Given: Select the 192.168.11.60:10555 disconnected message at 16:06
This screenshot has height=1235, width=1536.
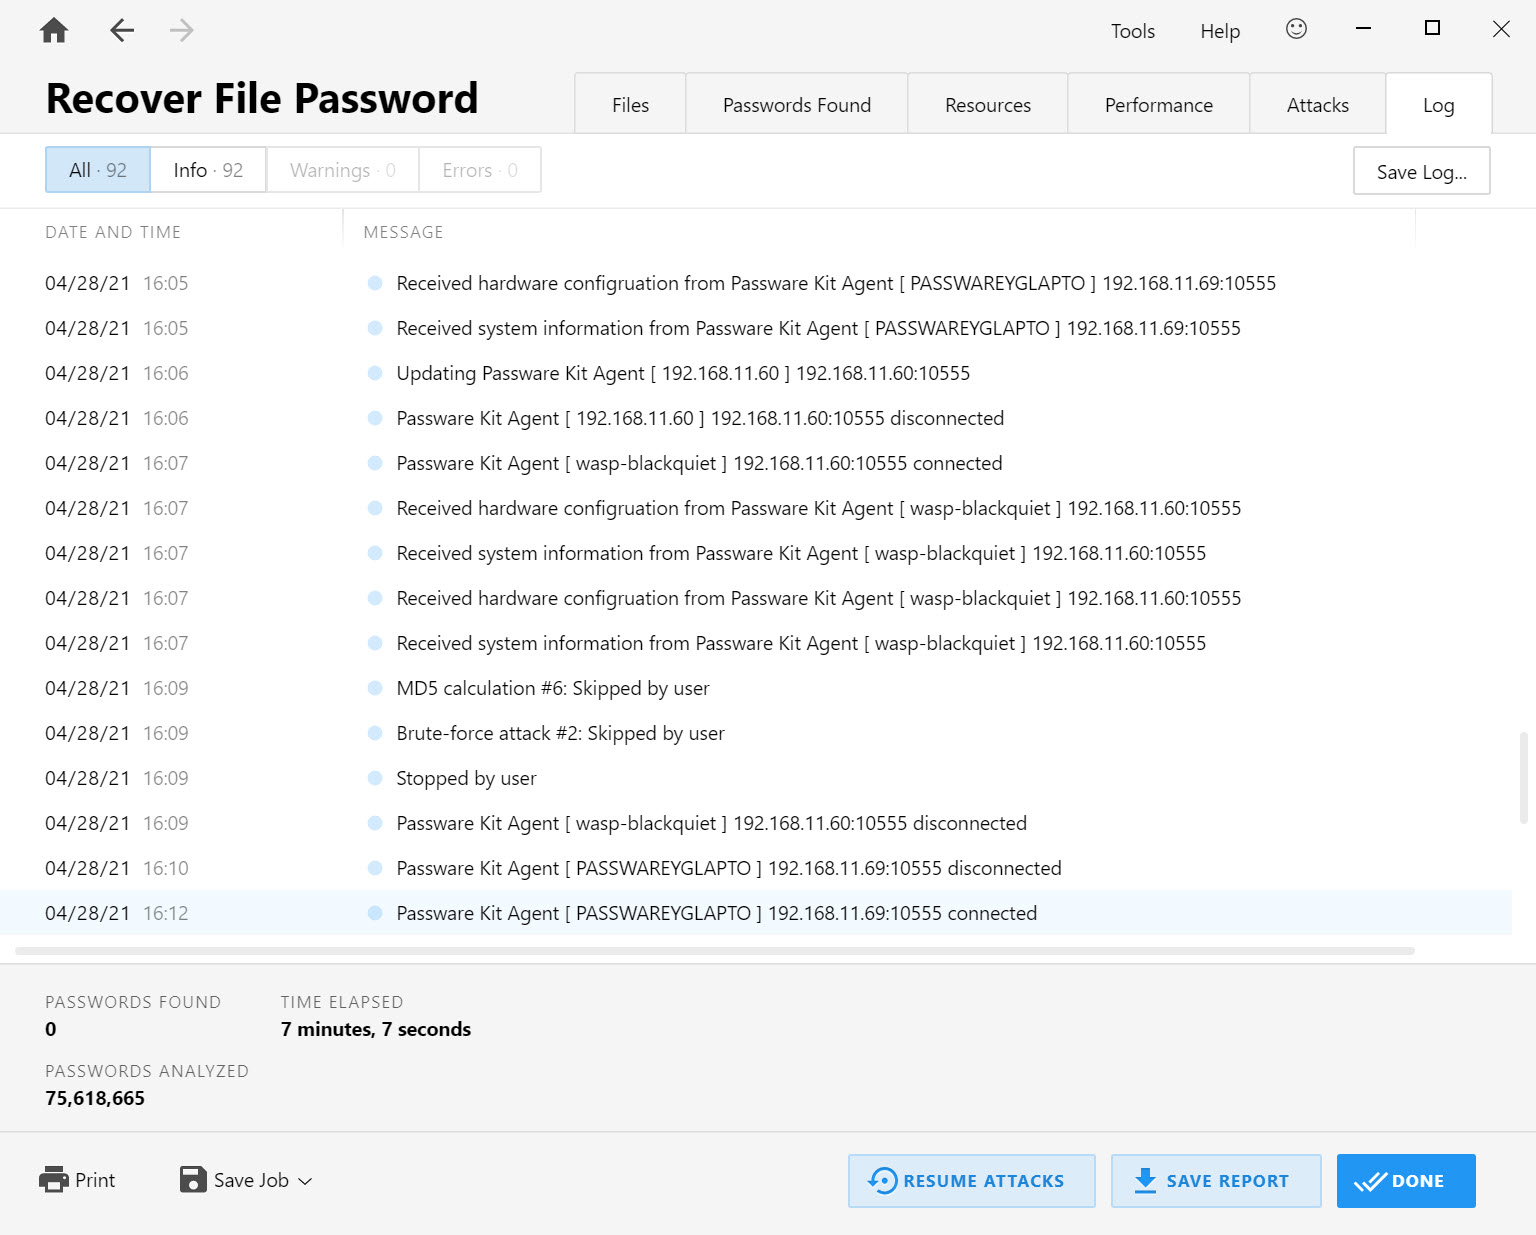Looking at the screenshot, I should coord(700,418).
